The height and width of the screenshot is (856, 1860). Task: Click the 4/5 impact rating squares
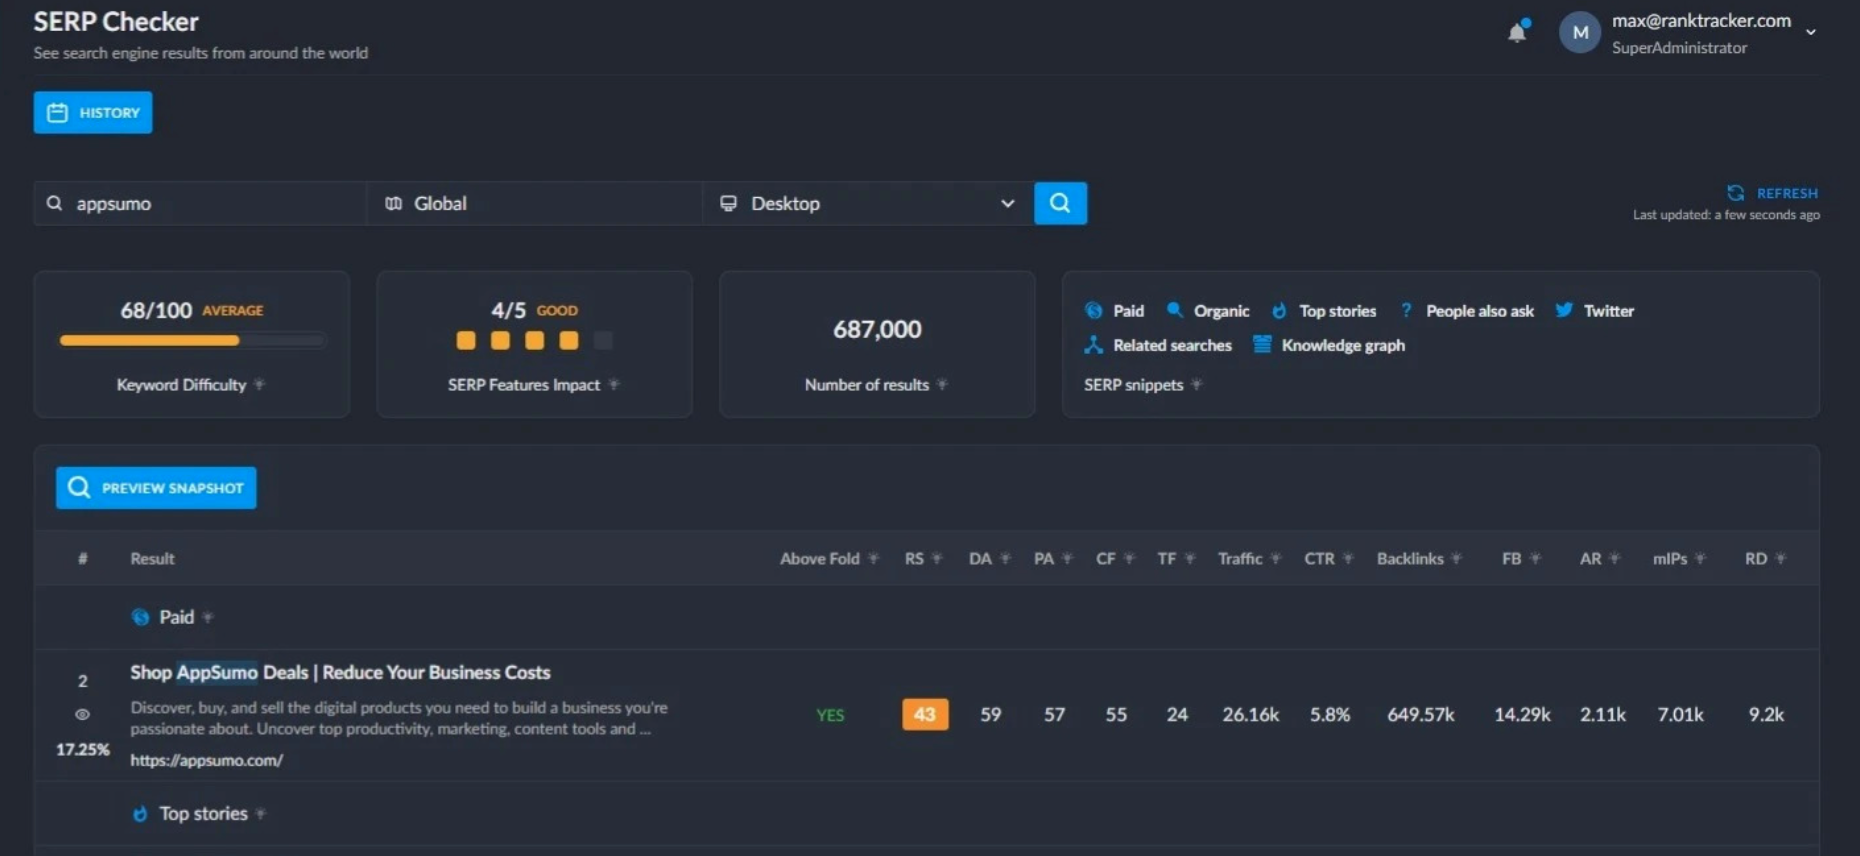click(x=534, y=341)
